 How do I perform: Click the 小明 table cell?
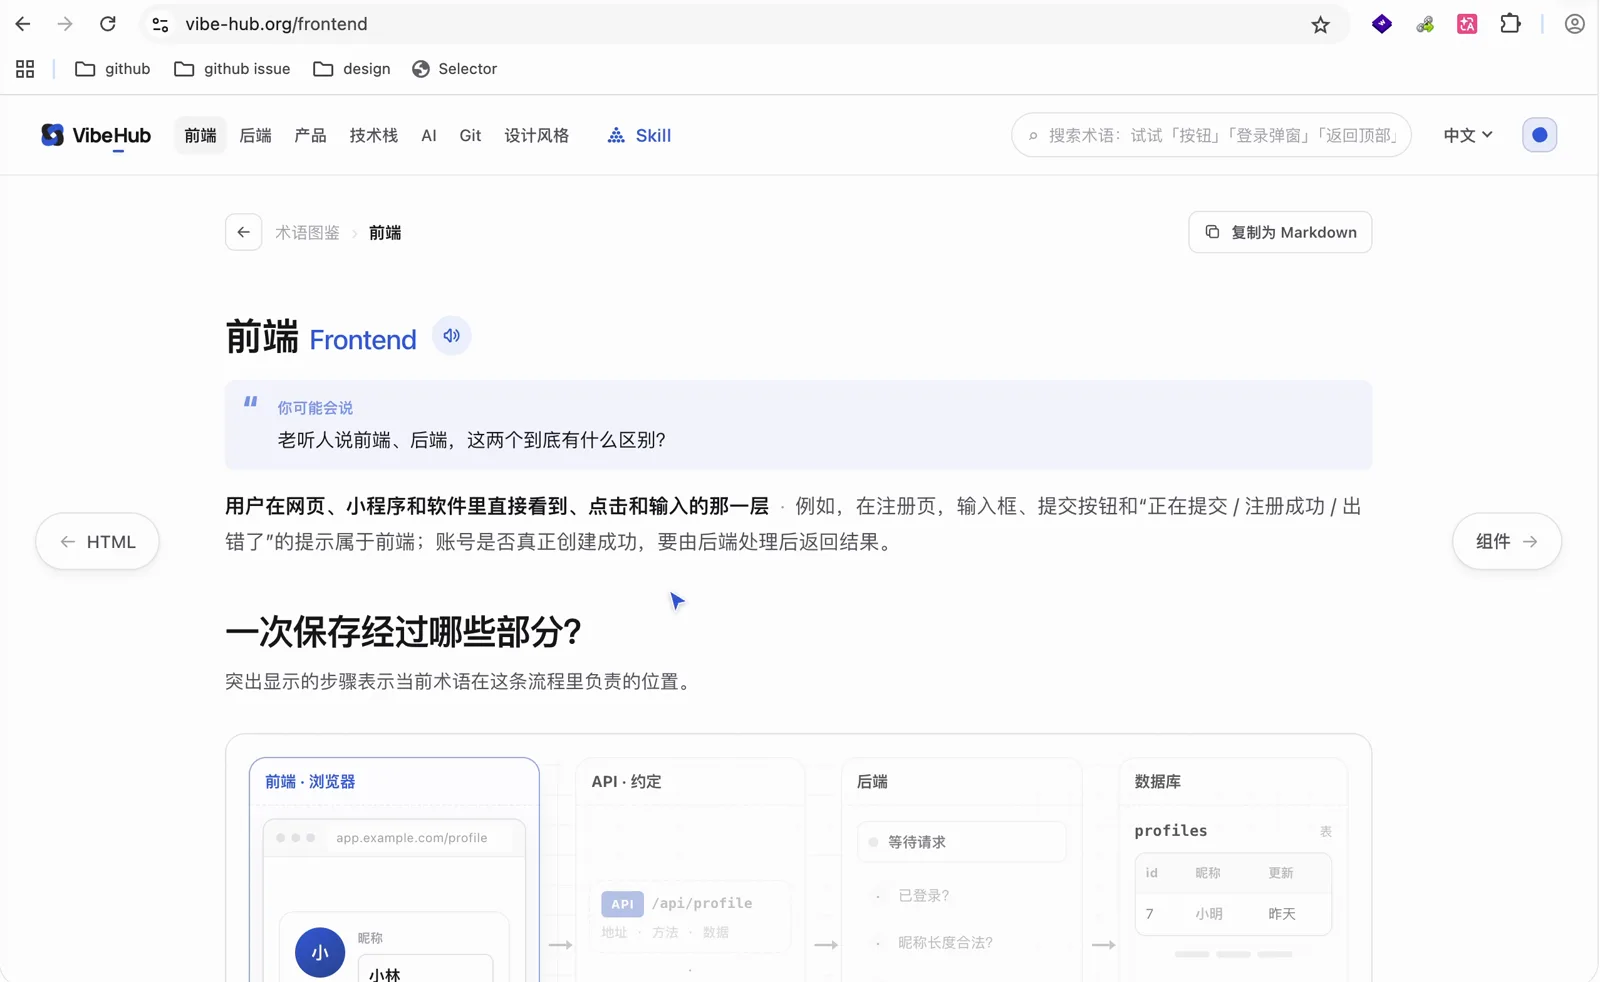click(1208, 914)
